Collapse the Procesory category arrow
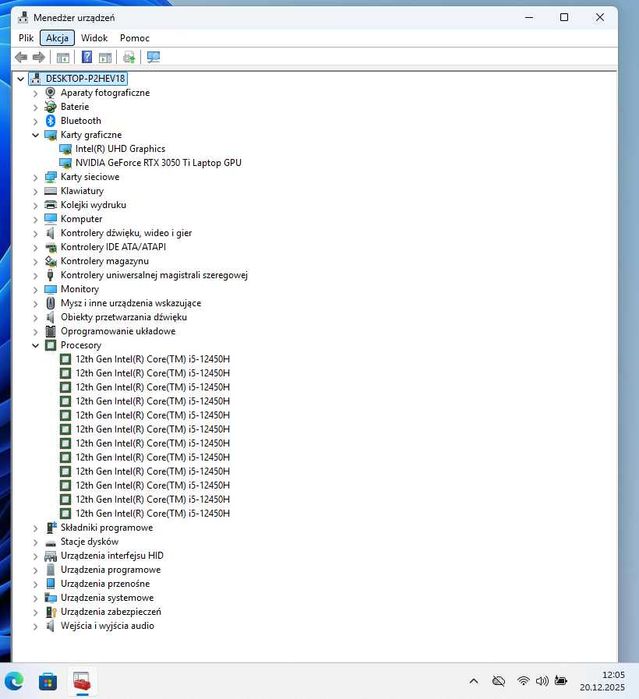639x699 pixels. click(x=35, y=345)
